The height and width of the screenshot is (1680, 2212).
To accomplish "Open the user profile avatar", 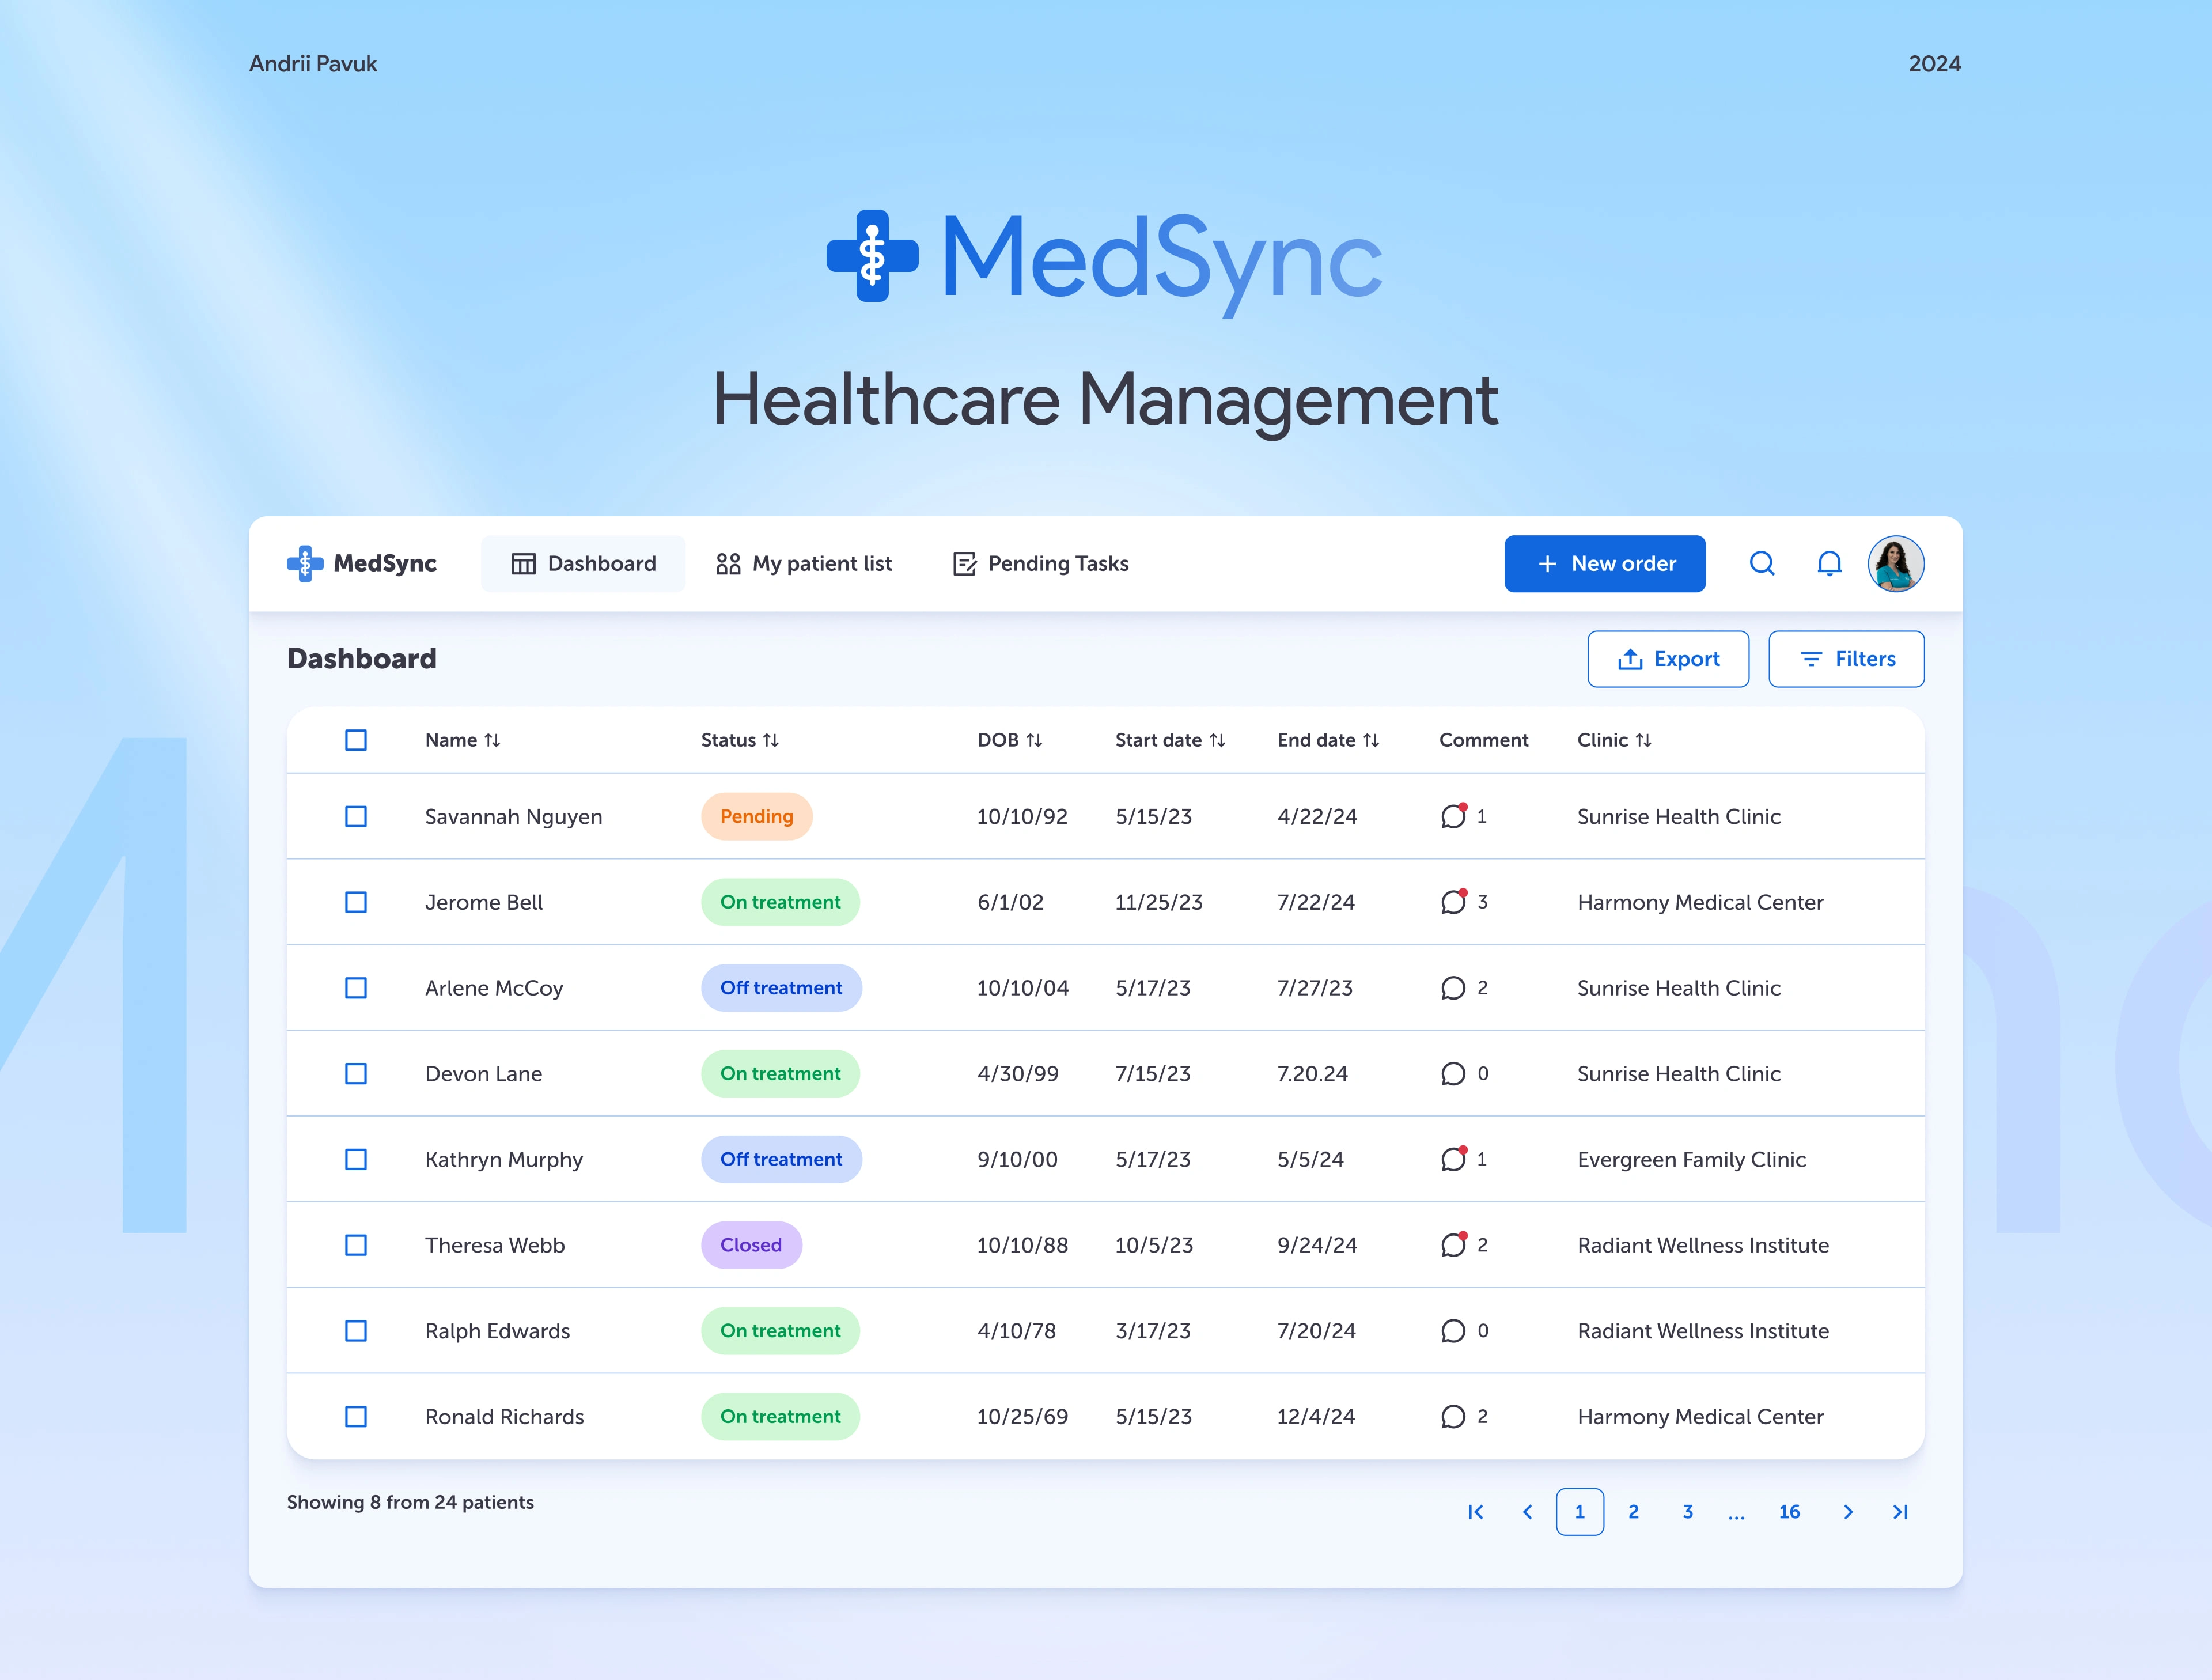I will coord(1896,564).
